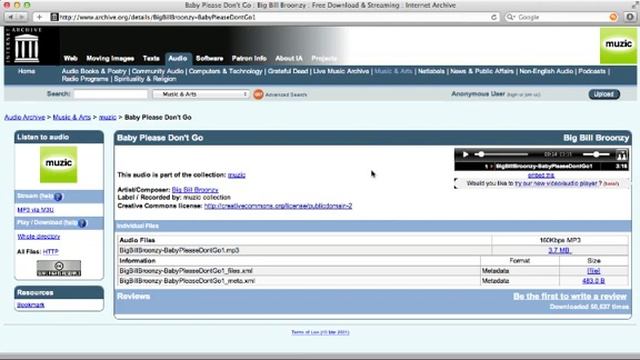640x360 pixels.
Task: Click the Bookmark link under Resources
Action: (31, 305)
